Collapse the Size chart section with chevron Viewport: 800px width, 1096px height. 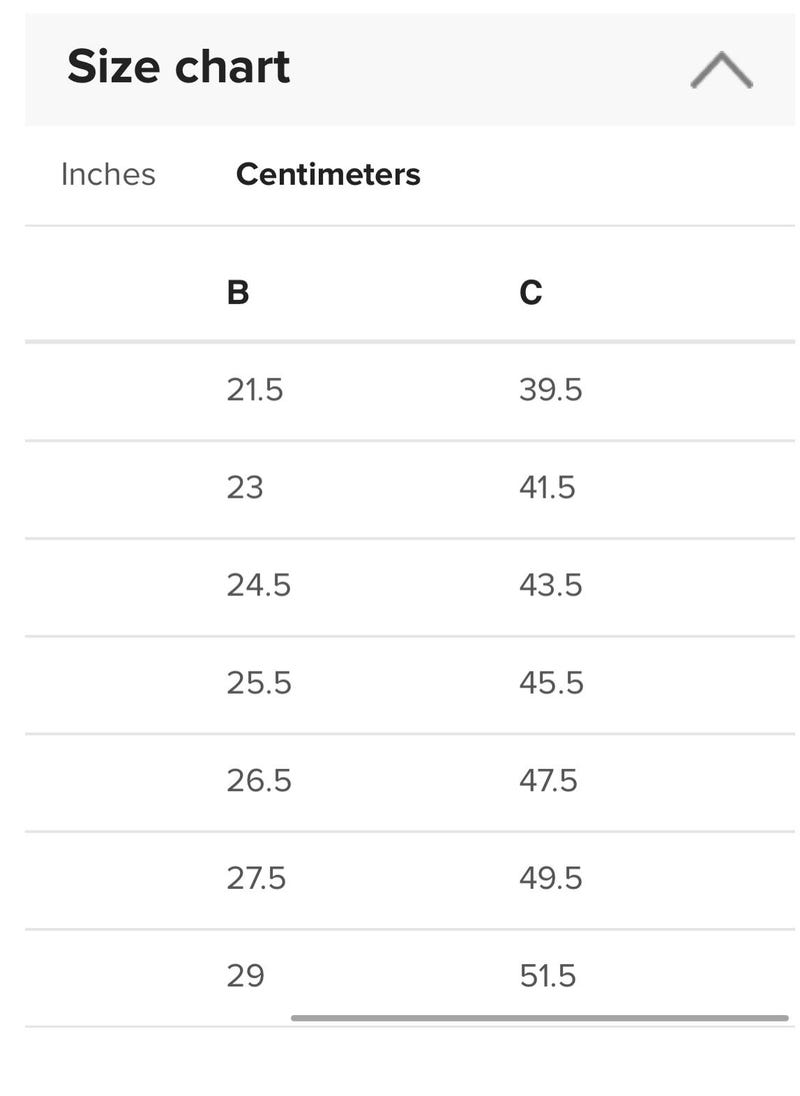point(721,70)
